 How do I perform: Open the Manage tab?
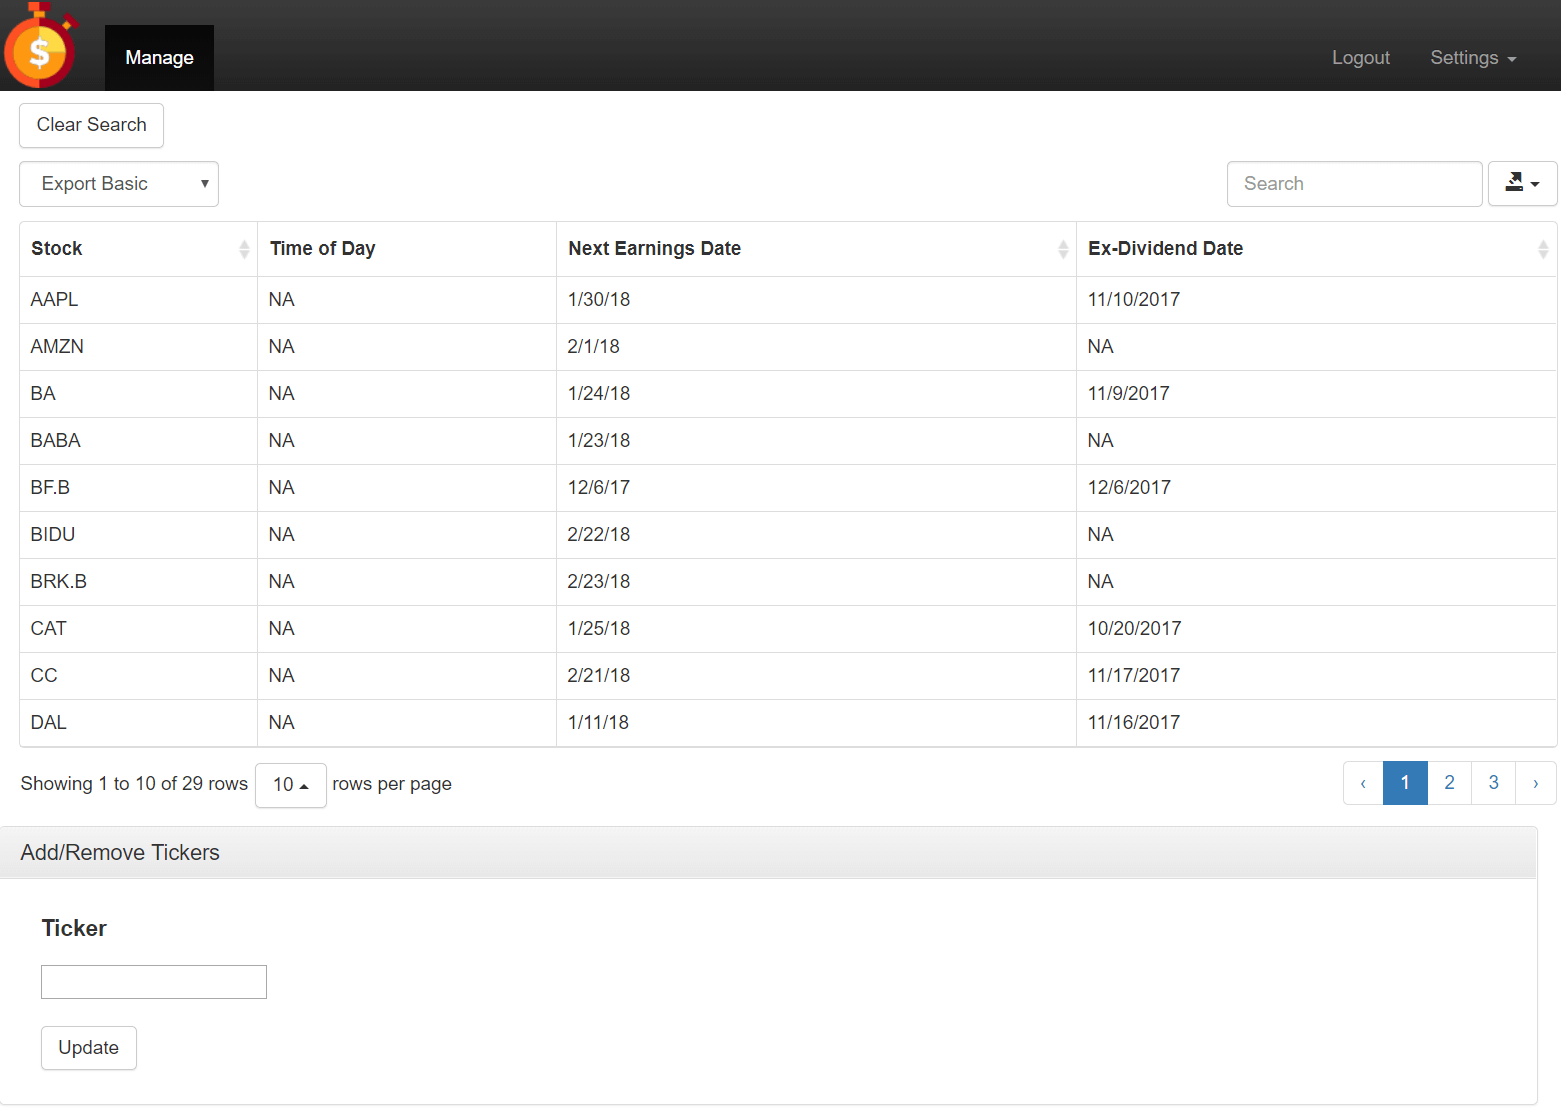[x=159, y=58]
